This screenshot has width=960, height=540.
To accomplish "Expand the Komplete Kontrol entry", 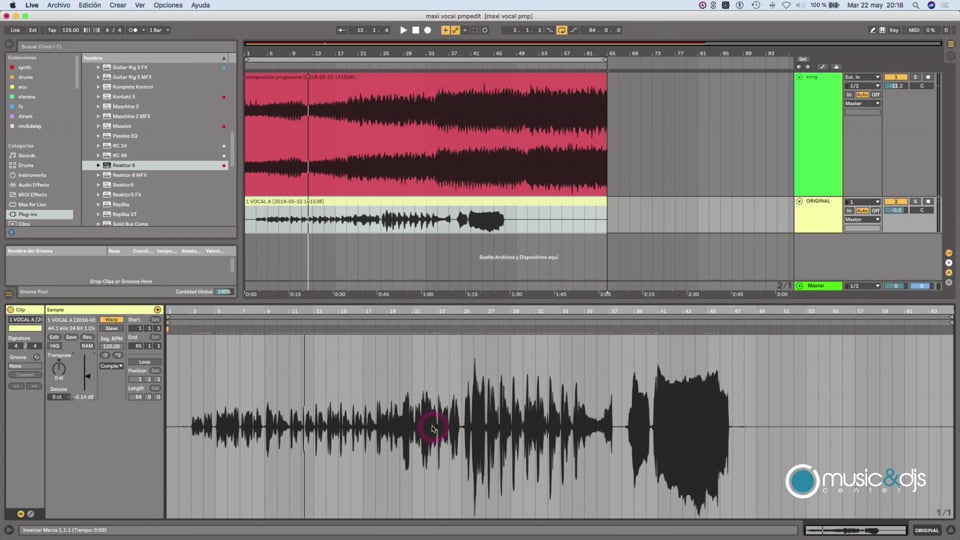I will pos(98,87).
